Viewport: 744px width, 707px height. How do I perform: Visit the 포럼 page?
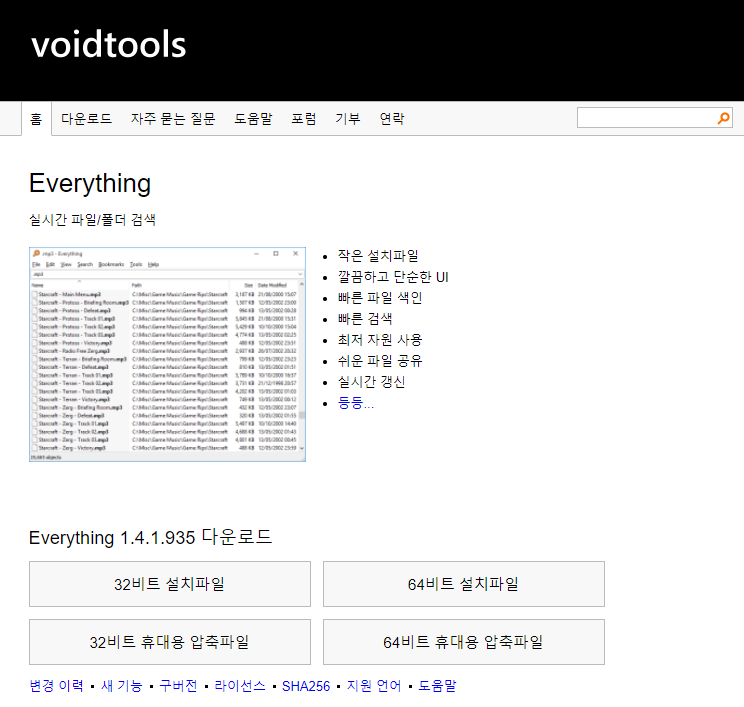point(304,119)
